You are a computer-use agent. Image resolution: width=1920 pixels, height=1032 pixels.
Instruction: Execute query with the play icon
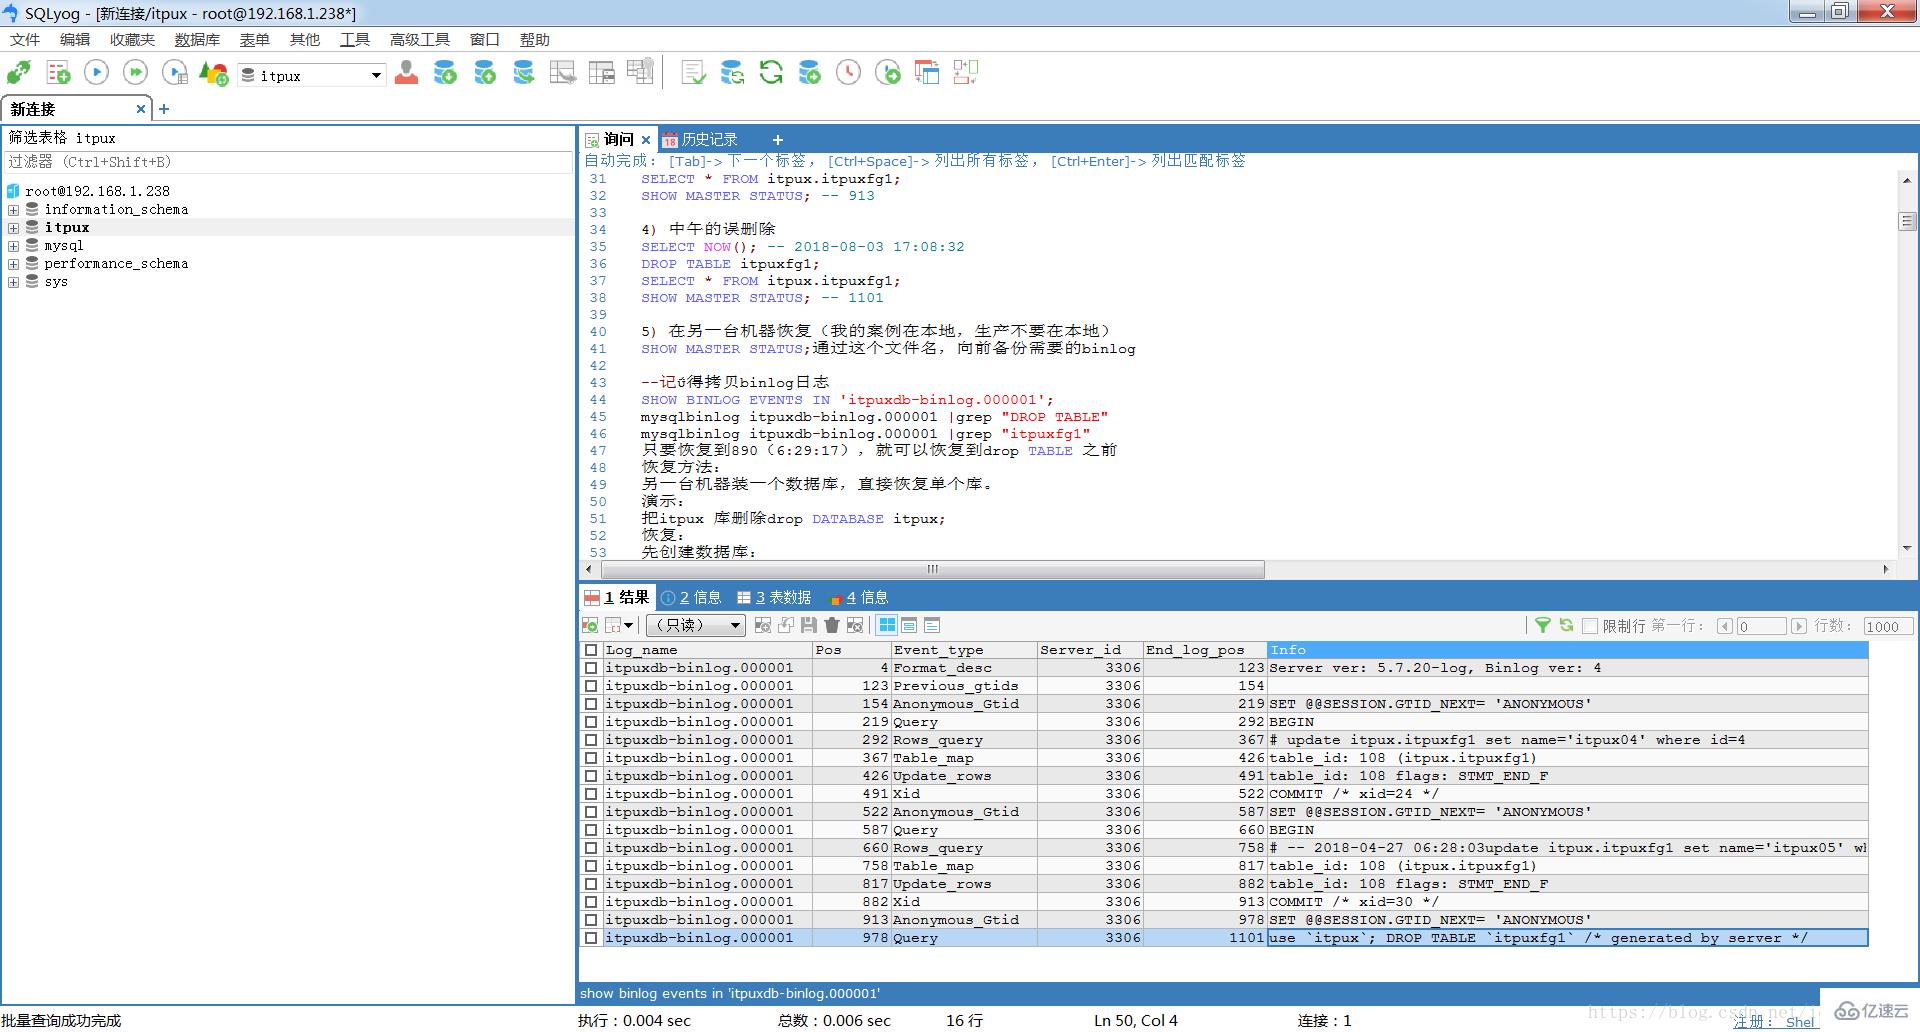[96, 72]
